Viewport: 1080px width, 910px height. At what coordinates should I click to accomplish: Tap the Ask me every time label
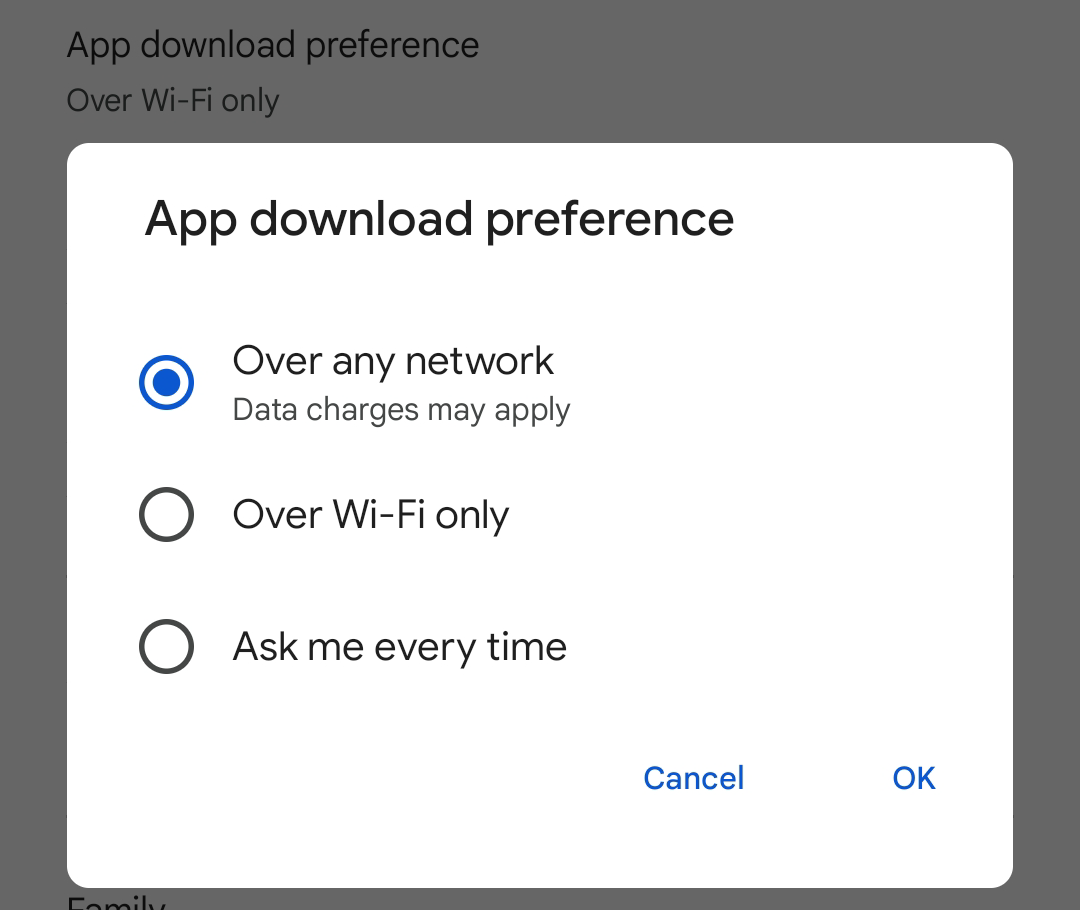pos(399,646)
